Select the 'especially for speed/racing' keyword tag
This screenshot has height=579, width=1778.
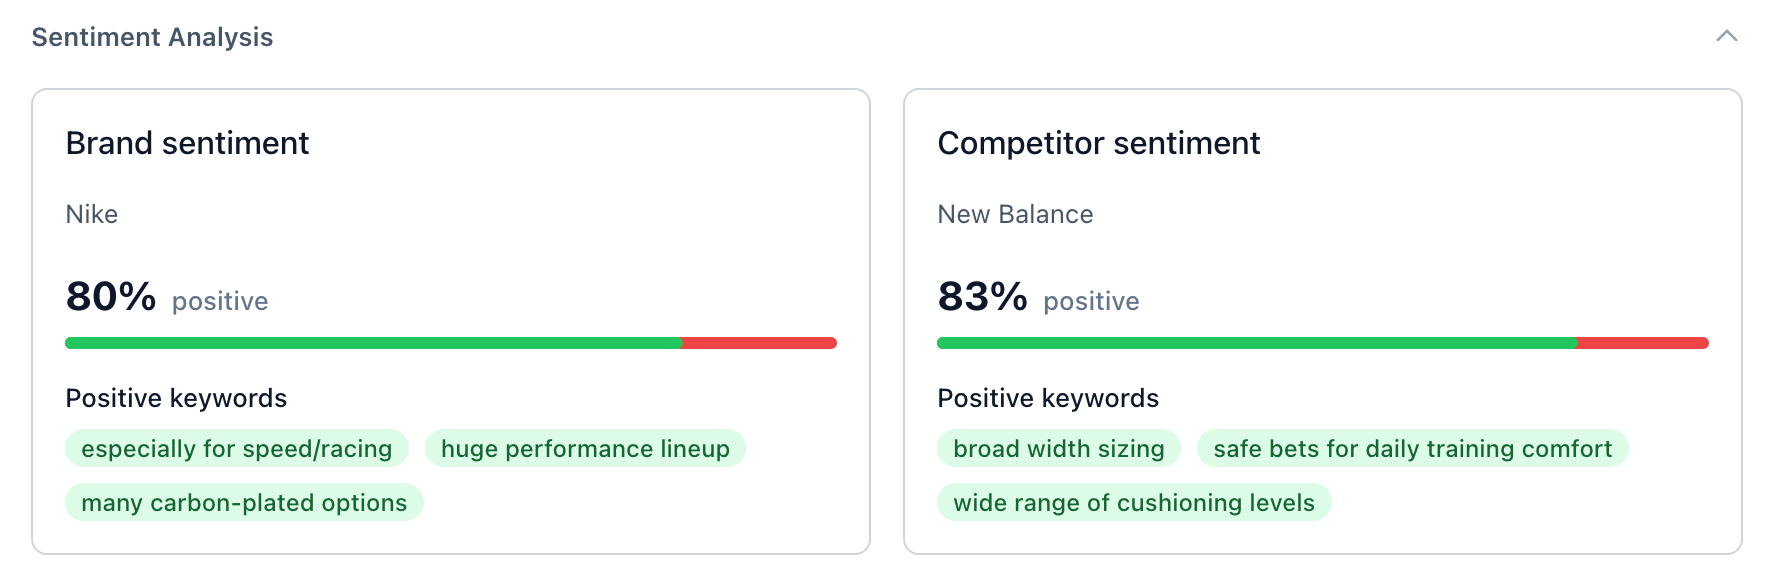(x=237, y=448)
